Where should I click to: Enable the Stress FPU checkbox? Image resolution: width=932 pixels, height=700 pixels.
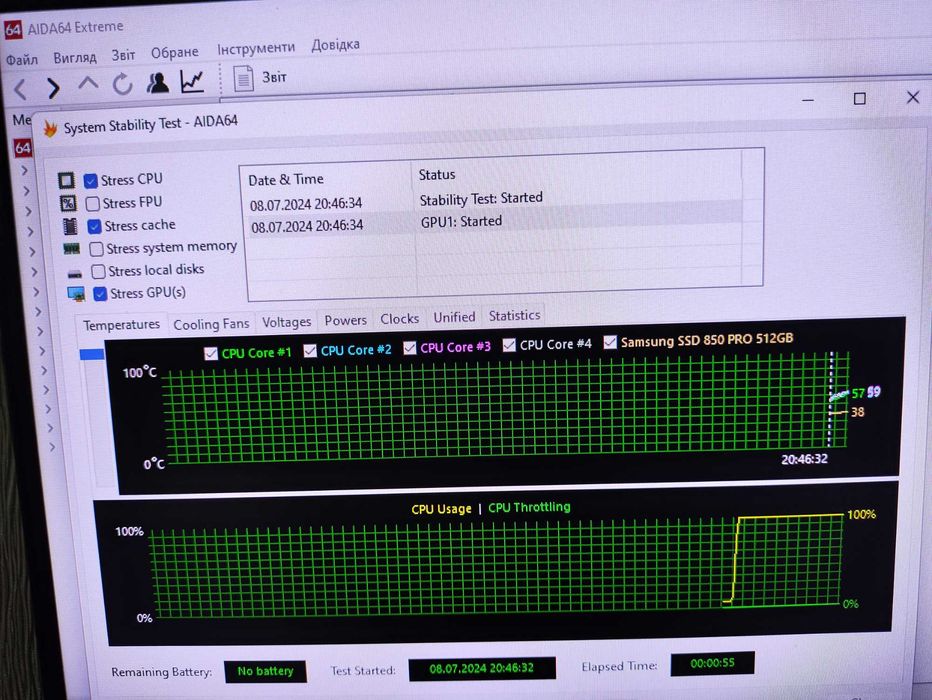point(93,204)
